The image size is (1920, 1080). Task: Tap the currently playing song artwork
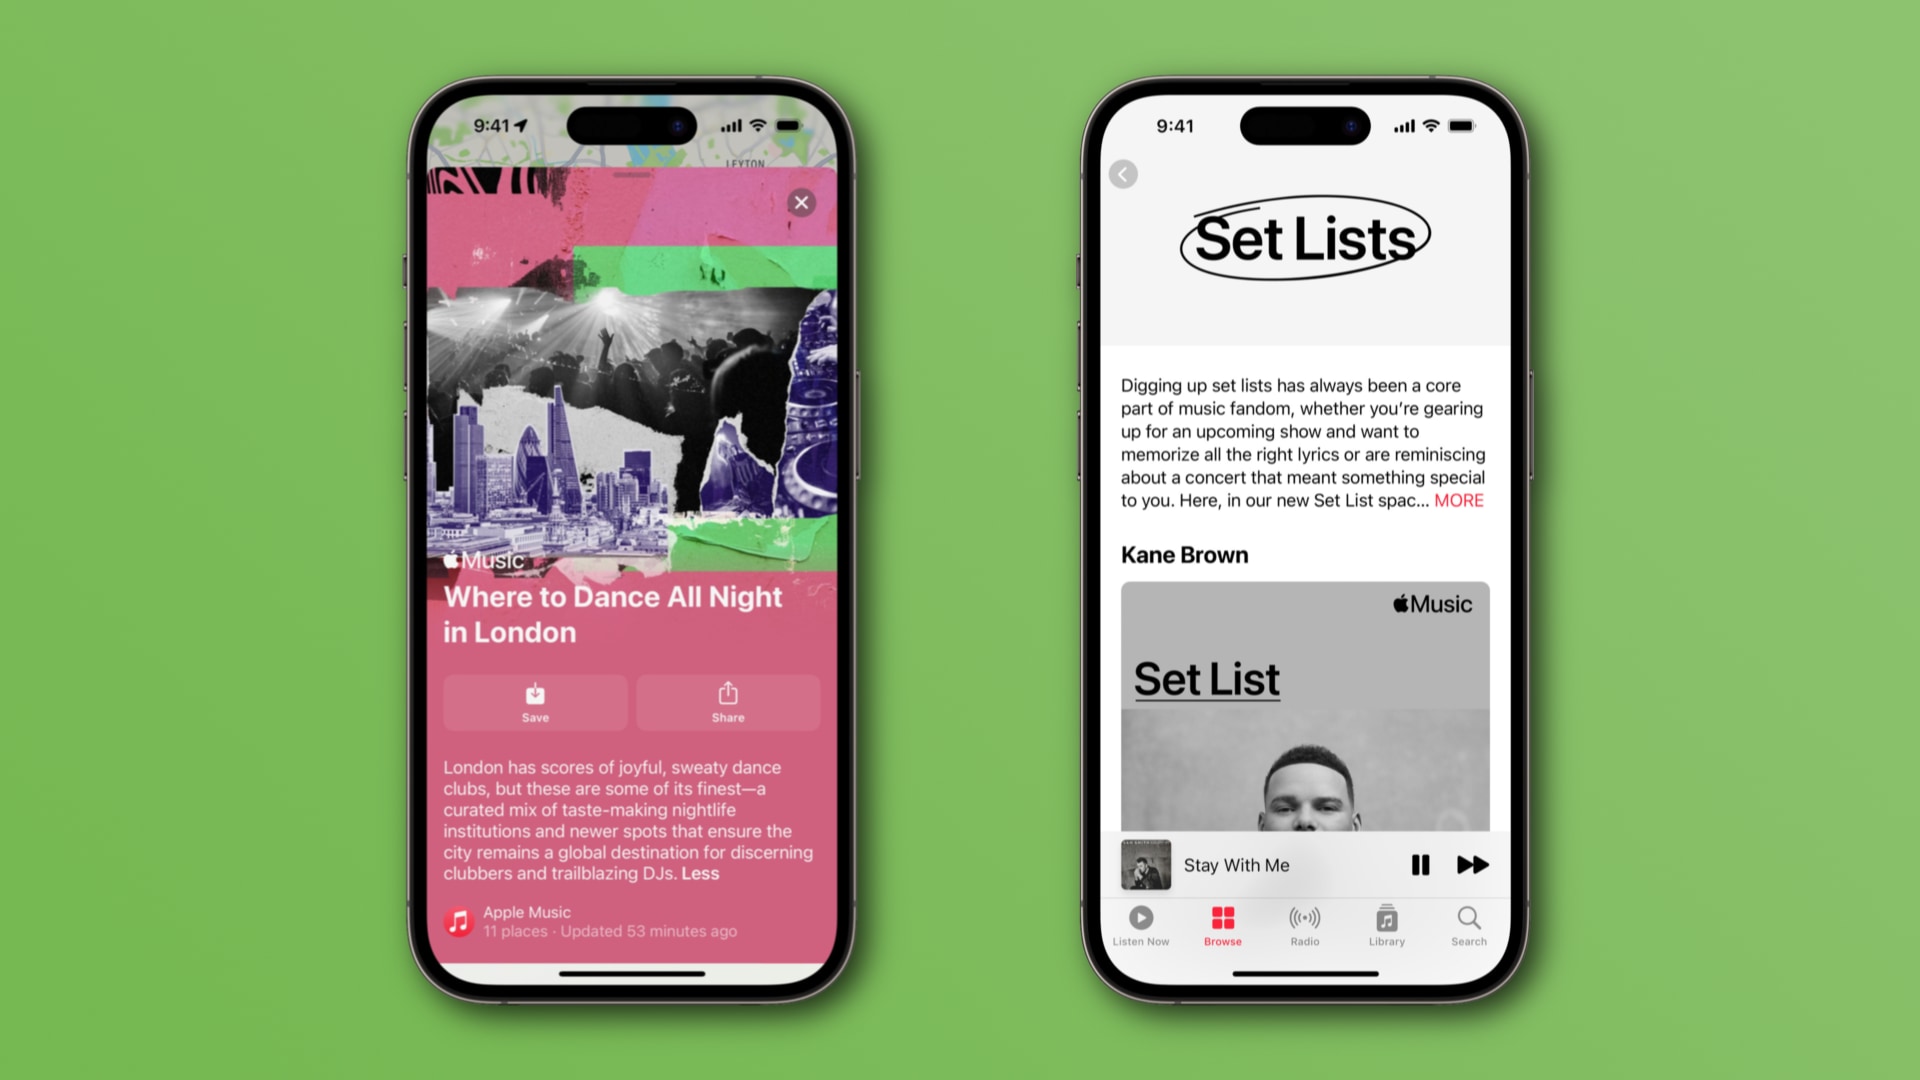1145,864
